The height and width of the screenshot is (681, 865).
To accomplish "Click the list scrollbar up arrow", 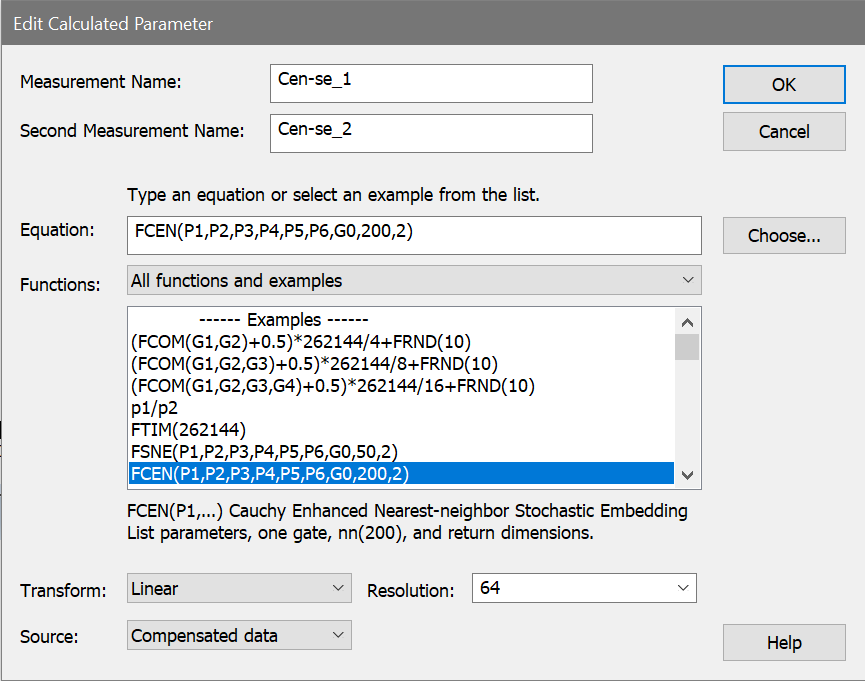I will point(687,322).
